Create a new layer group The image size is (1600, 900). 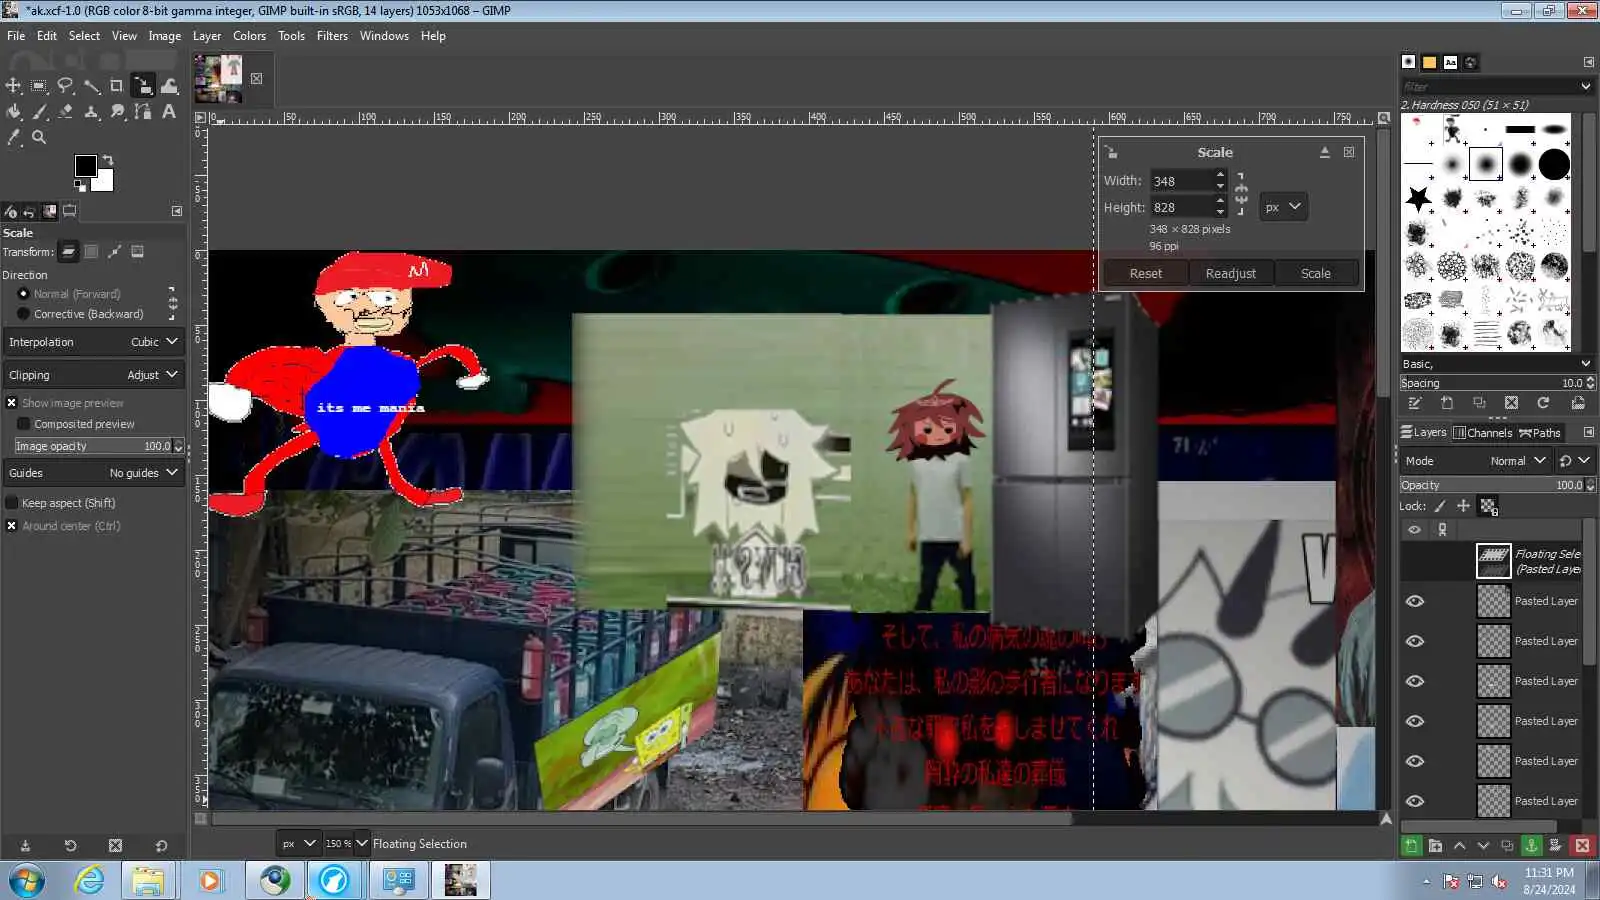[1435, 846]
